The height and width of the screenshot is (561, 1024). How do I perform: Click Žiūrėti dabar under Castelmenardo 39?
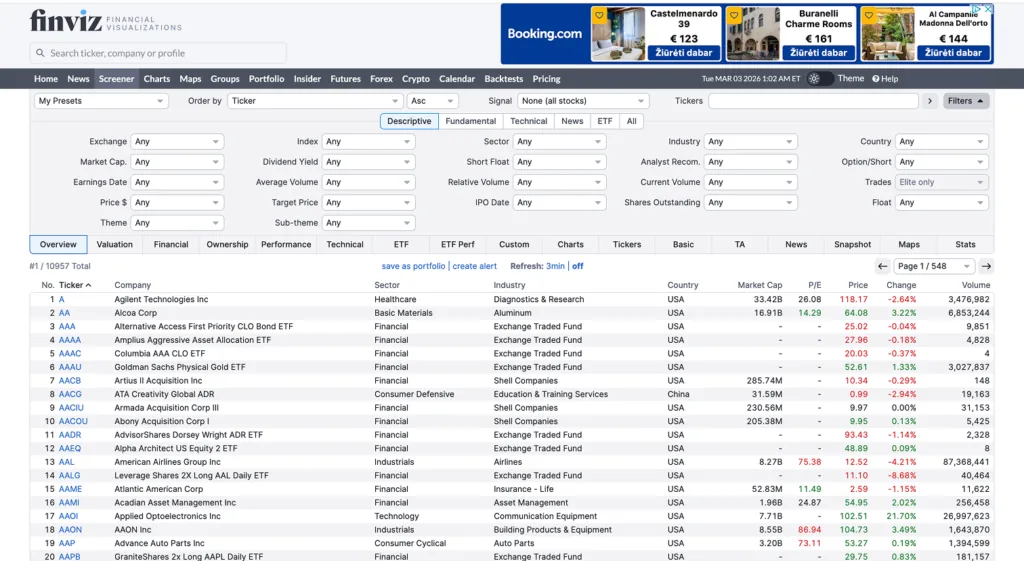pos(684,52)
